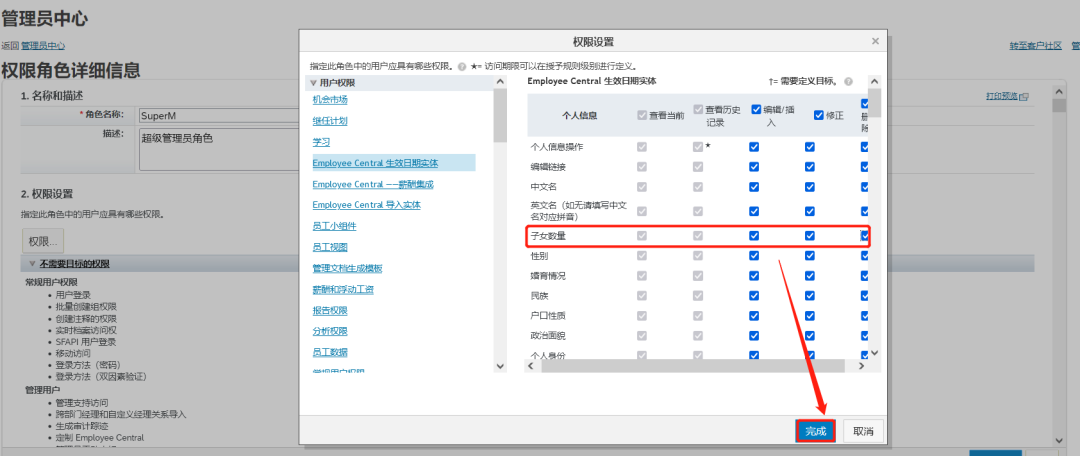Toggle 编辑/插入 checkbox for 政治面貌

[x=754, y=335]
